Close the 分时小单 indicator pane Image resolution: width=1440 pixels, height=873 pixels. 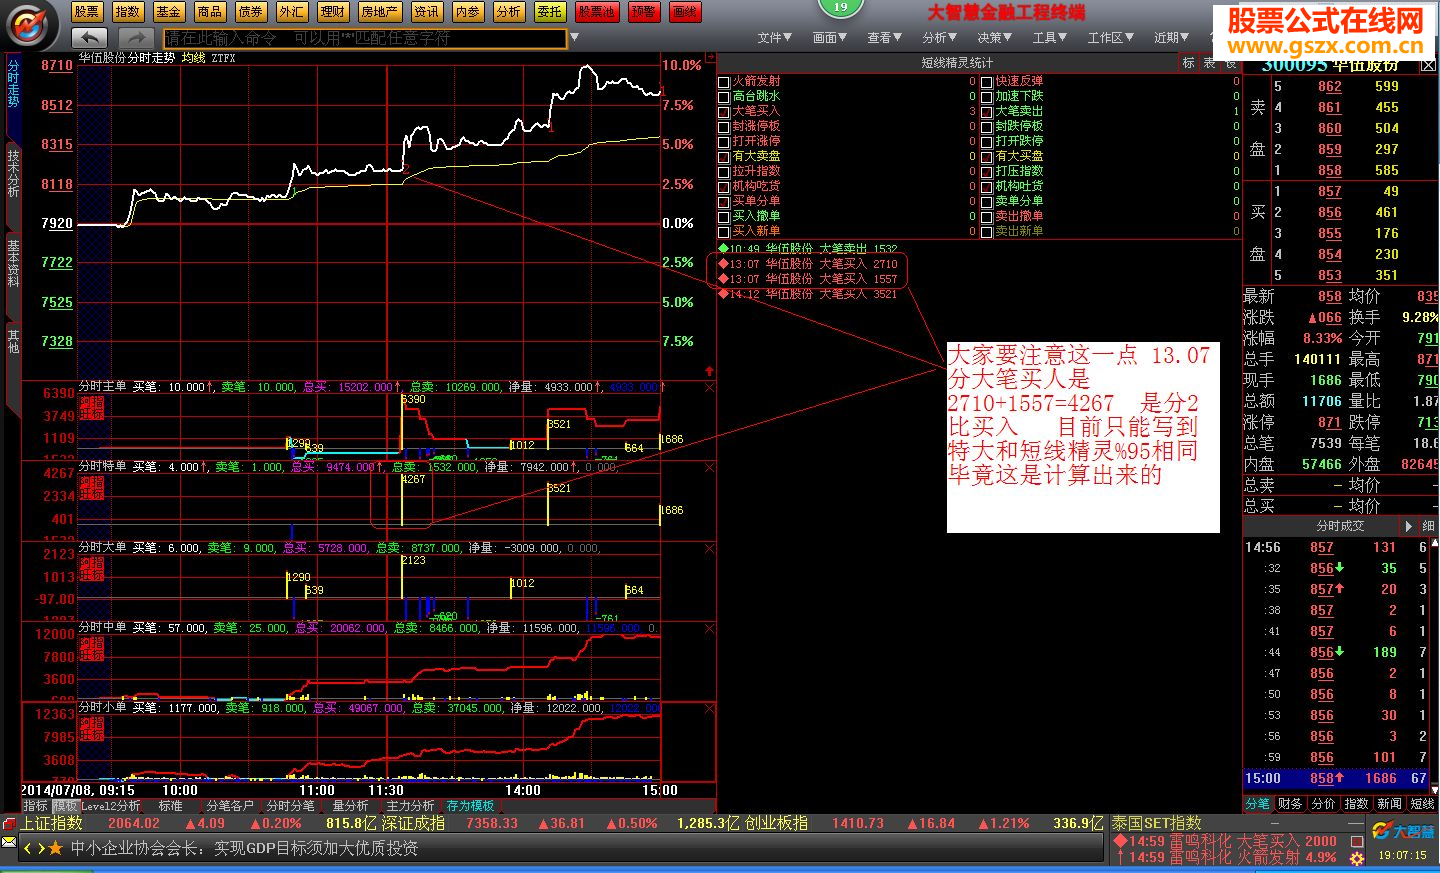click(710, 708)
